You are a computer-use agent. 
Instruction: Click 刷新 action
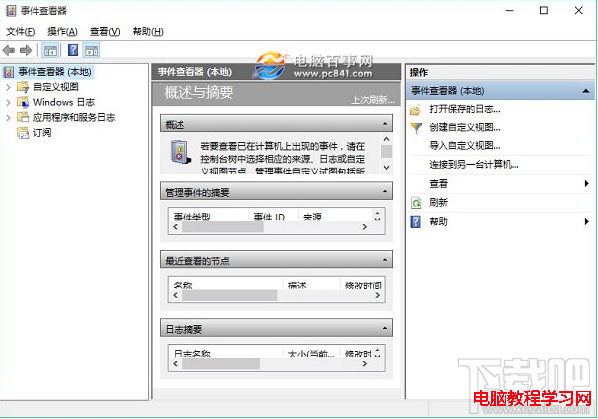[x=438, y=202]
